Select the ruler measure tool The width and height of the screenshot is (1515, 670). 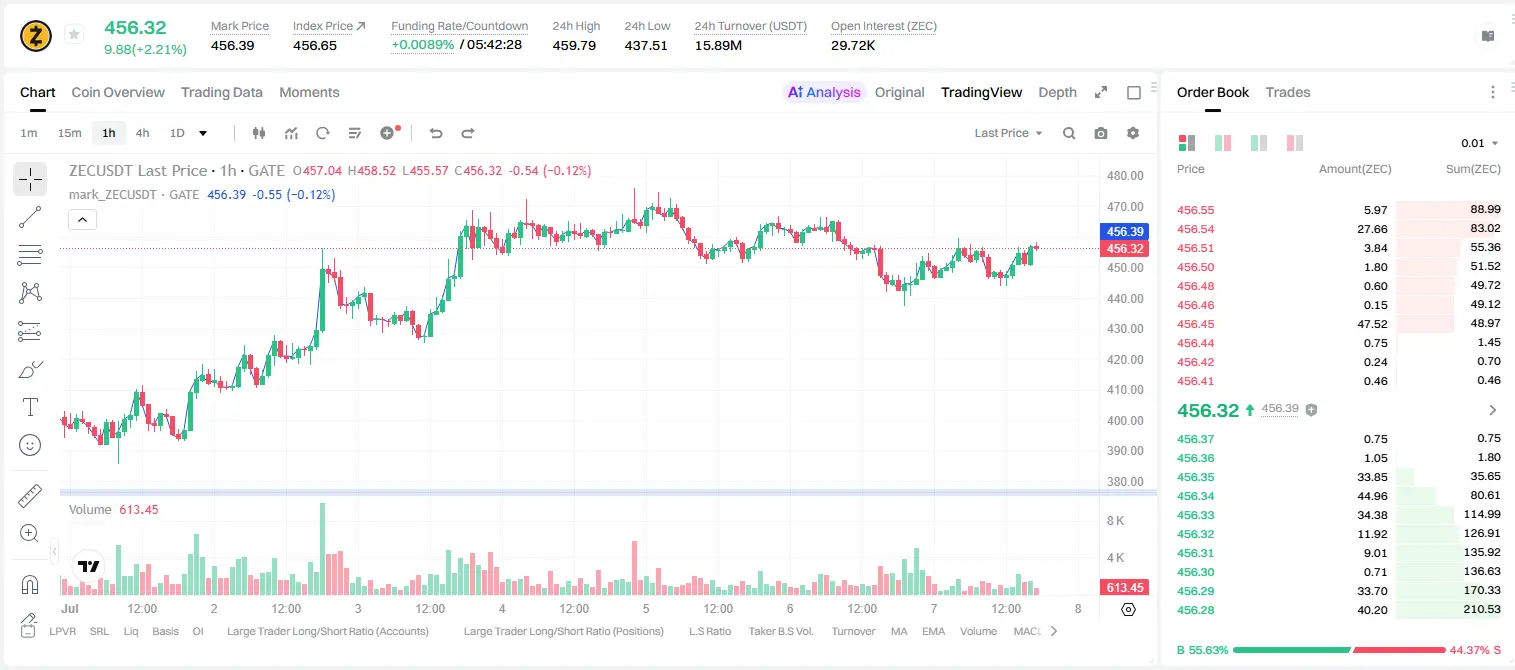click(30, 496)
